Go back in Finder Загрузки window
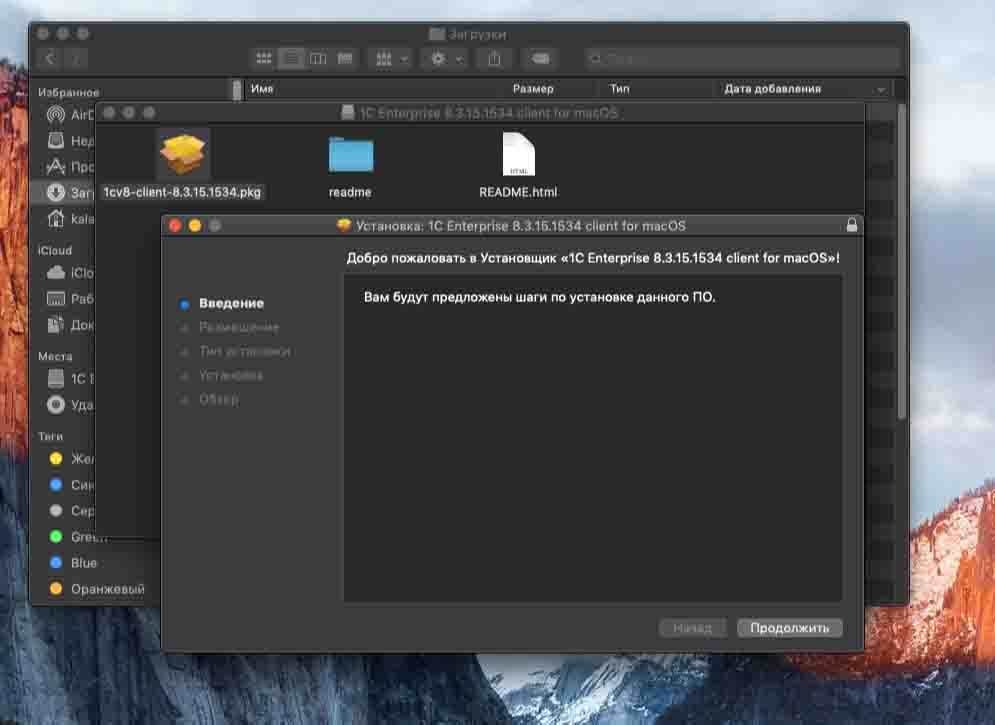 [50, 59]
